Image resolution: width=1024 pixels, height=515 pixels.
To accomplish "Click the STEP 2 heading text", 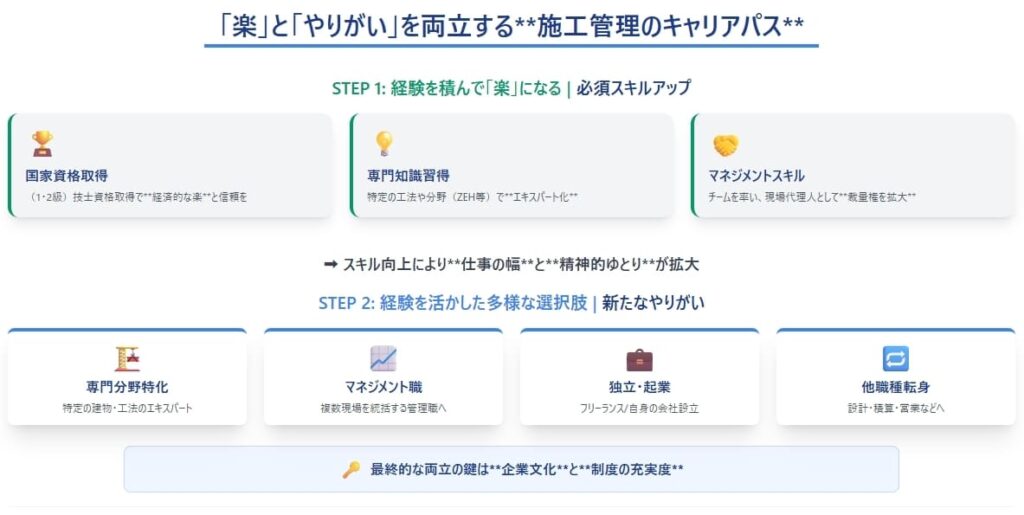I will coord(511,302).
